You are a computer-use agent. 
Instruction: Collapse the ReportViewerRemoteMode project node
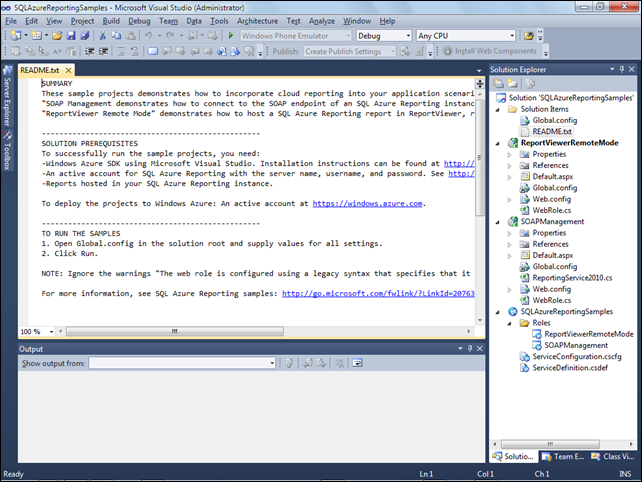[498, 143]
